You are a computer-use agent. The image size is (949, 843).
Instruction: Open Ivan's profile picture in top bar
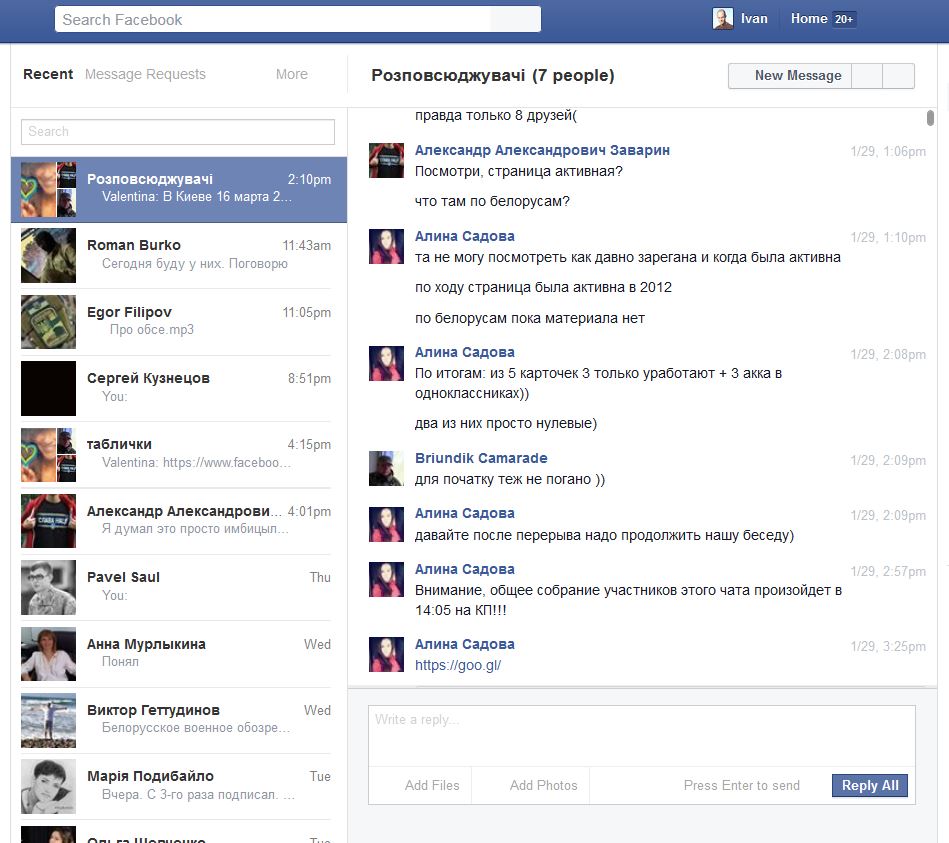(x=722, y=19)
